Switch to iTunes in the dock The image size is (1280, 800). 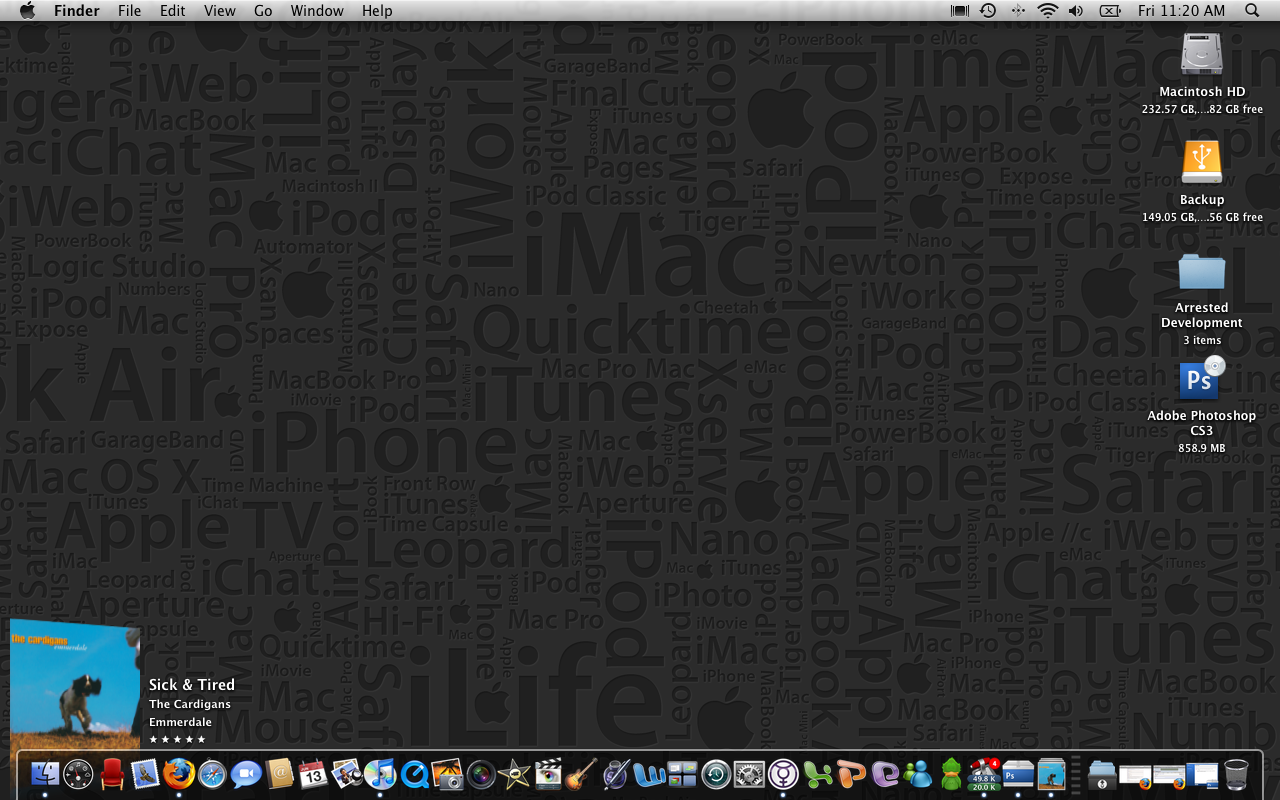(x=380, y=774)
